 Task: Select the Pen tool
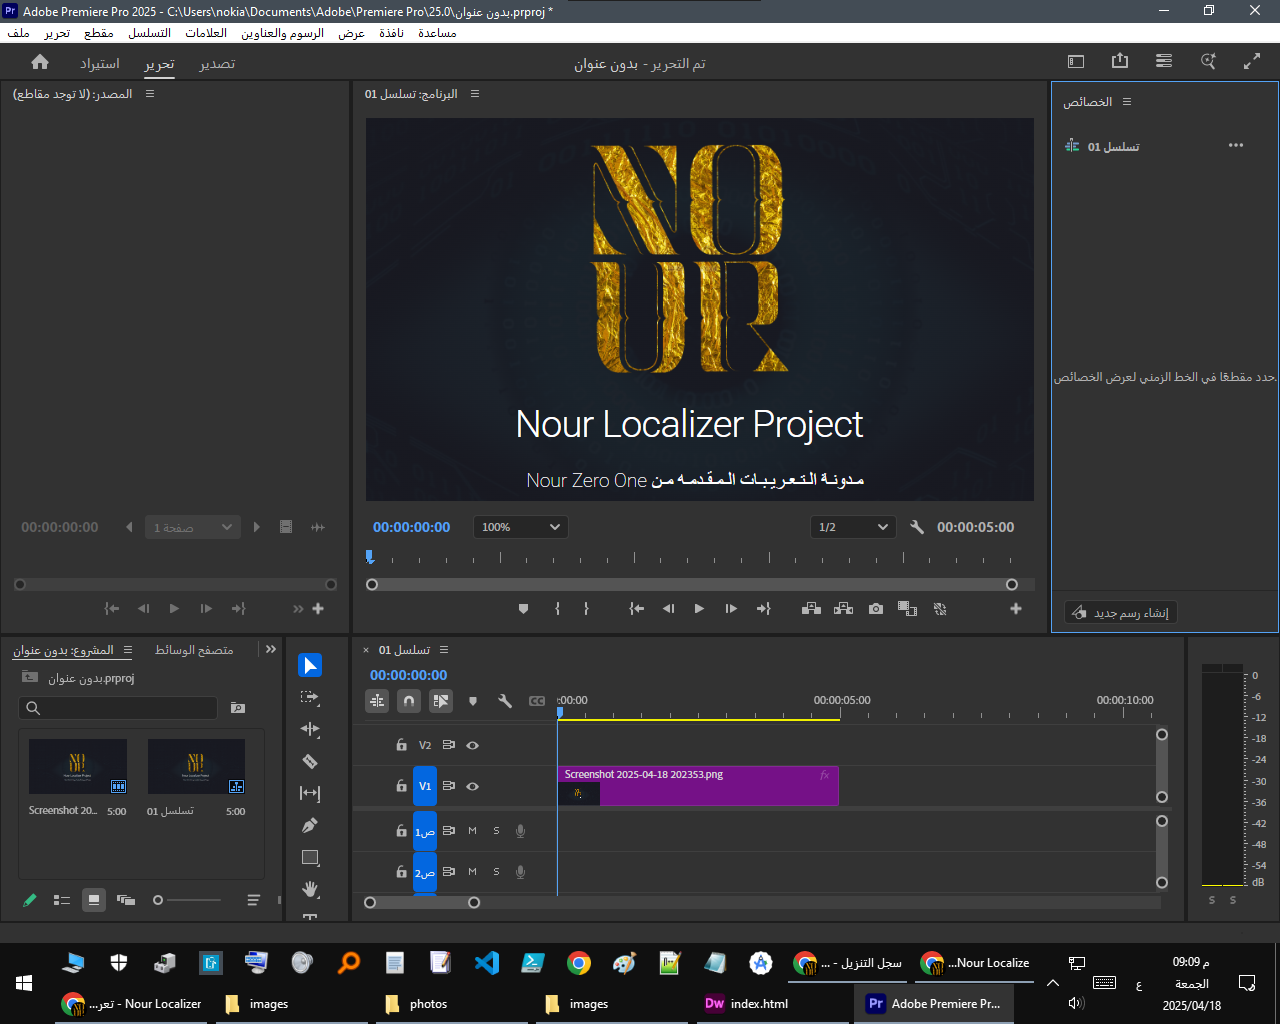click(310, 826)
